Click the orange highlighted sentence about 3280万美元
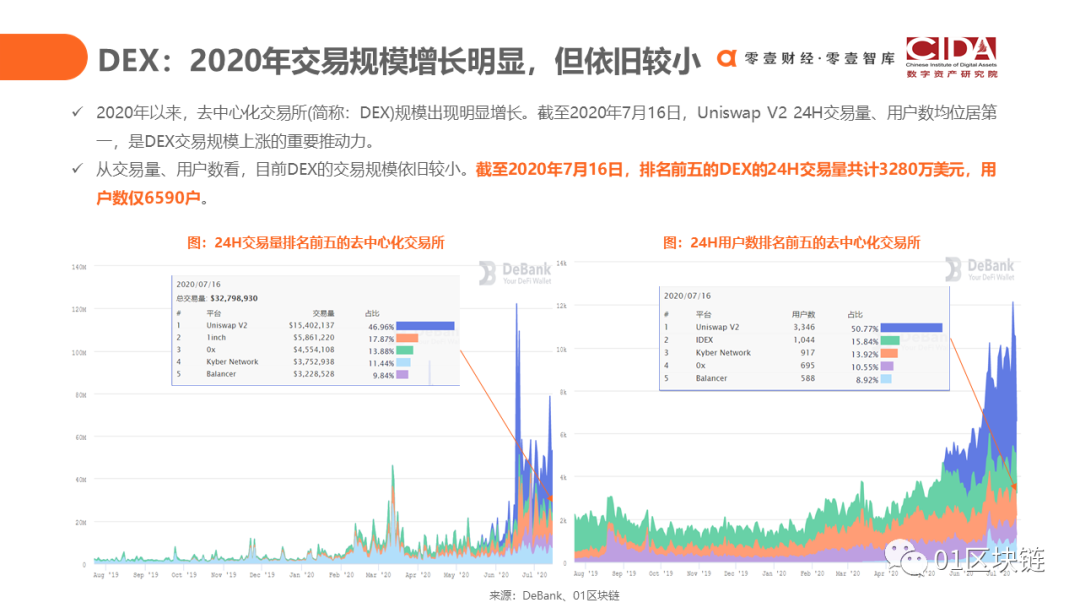Viewport: 1080px width, 608px height. coord(546,183)
